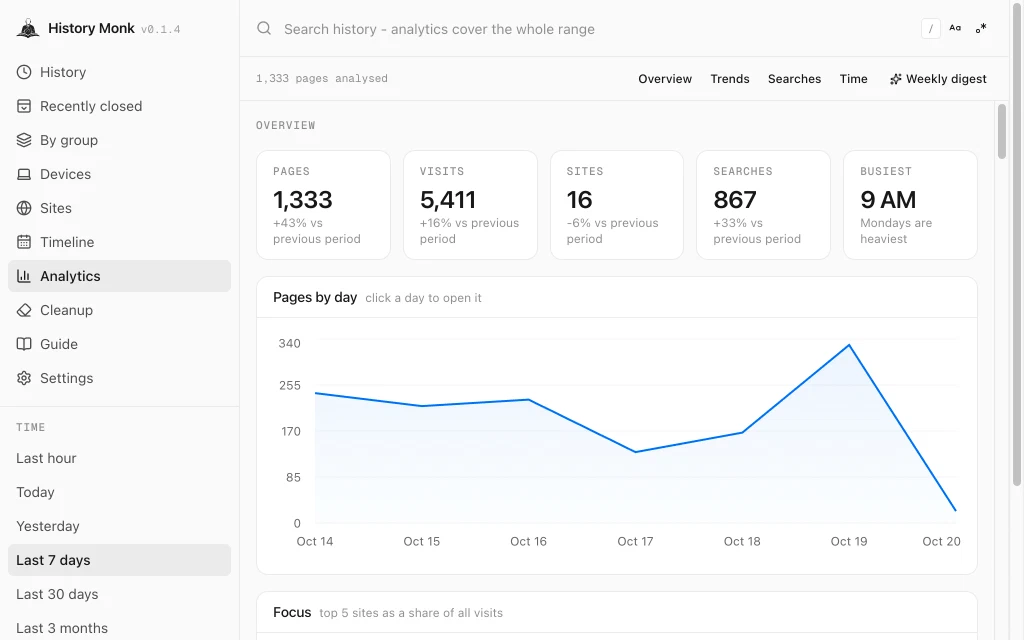Viewport: 1024px width, 640px height.
Task: Open the Timeline section
Action: (120, 242)
